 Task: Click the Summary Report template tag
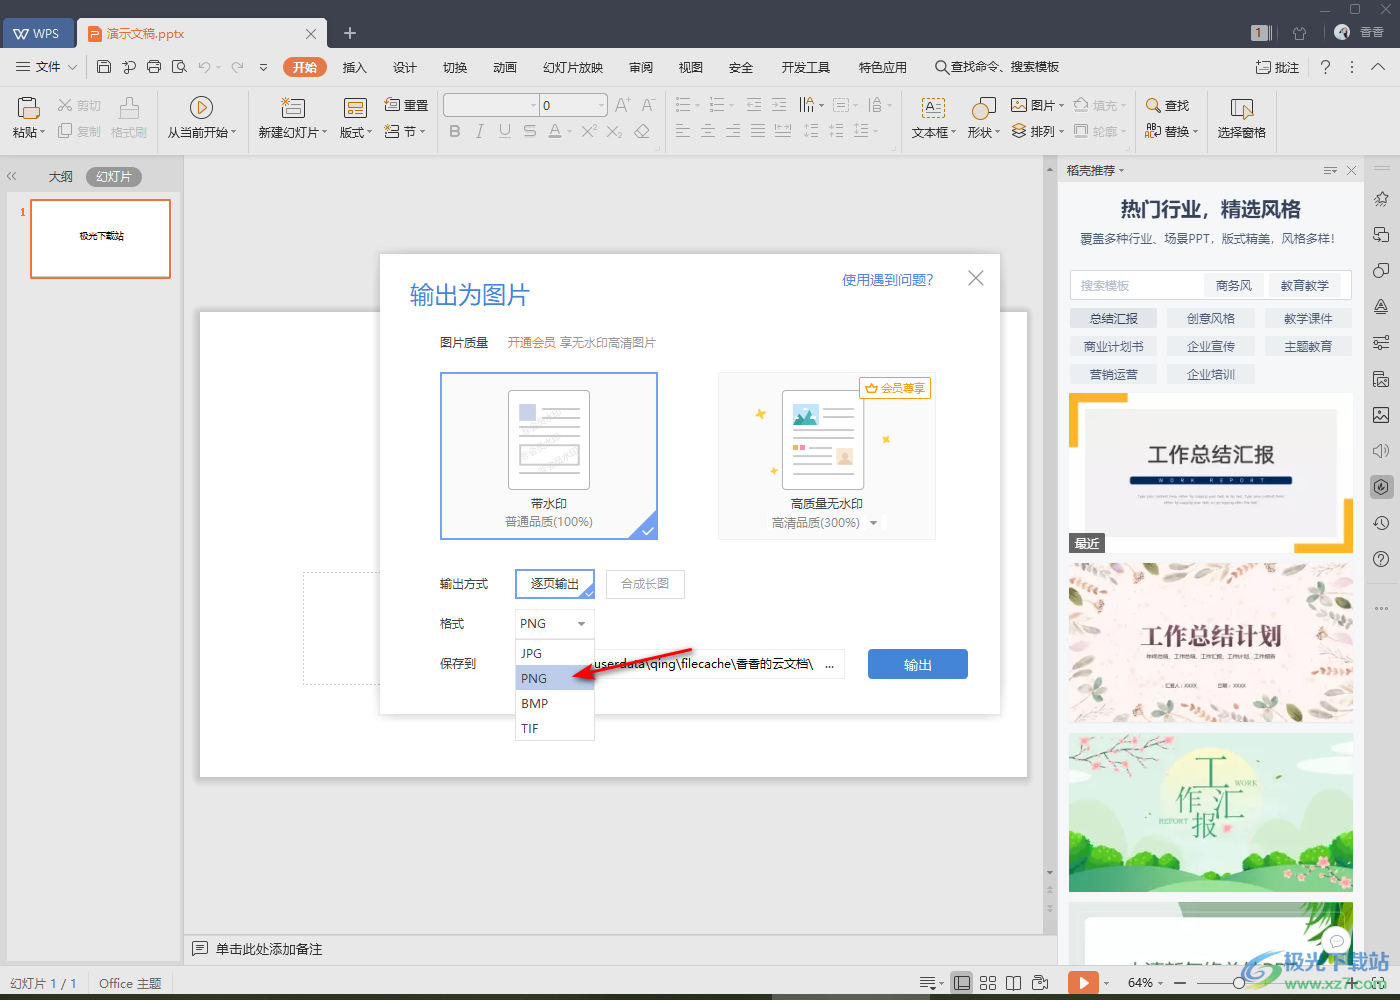(1114, 318)
